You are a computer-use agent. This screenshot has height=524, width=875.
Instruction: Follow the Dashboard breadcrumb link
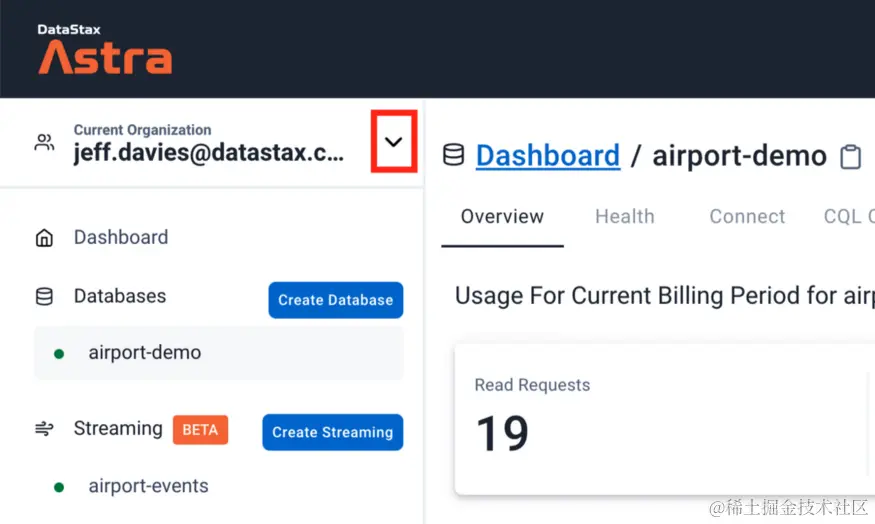[548, 156]
